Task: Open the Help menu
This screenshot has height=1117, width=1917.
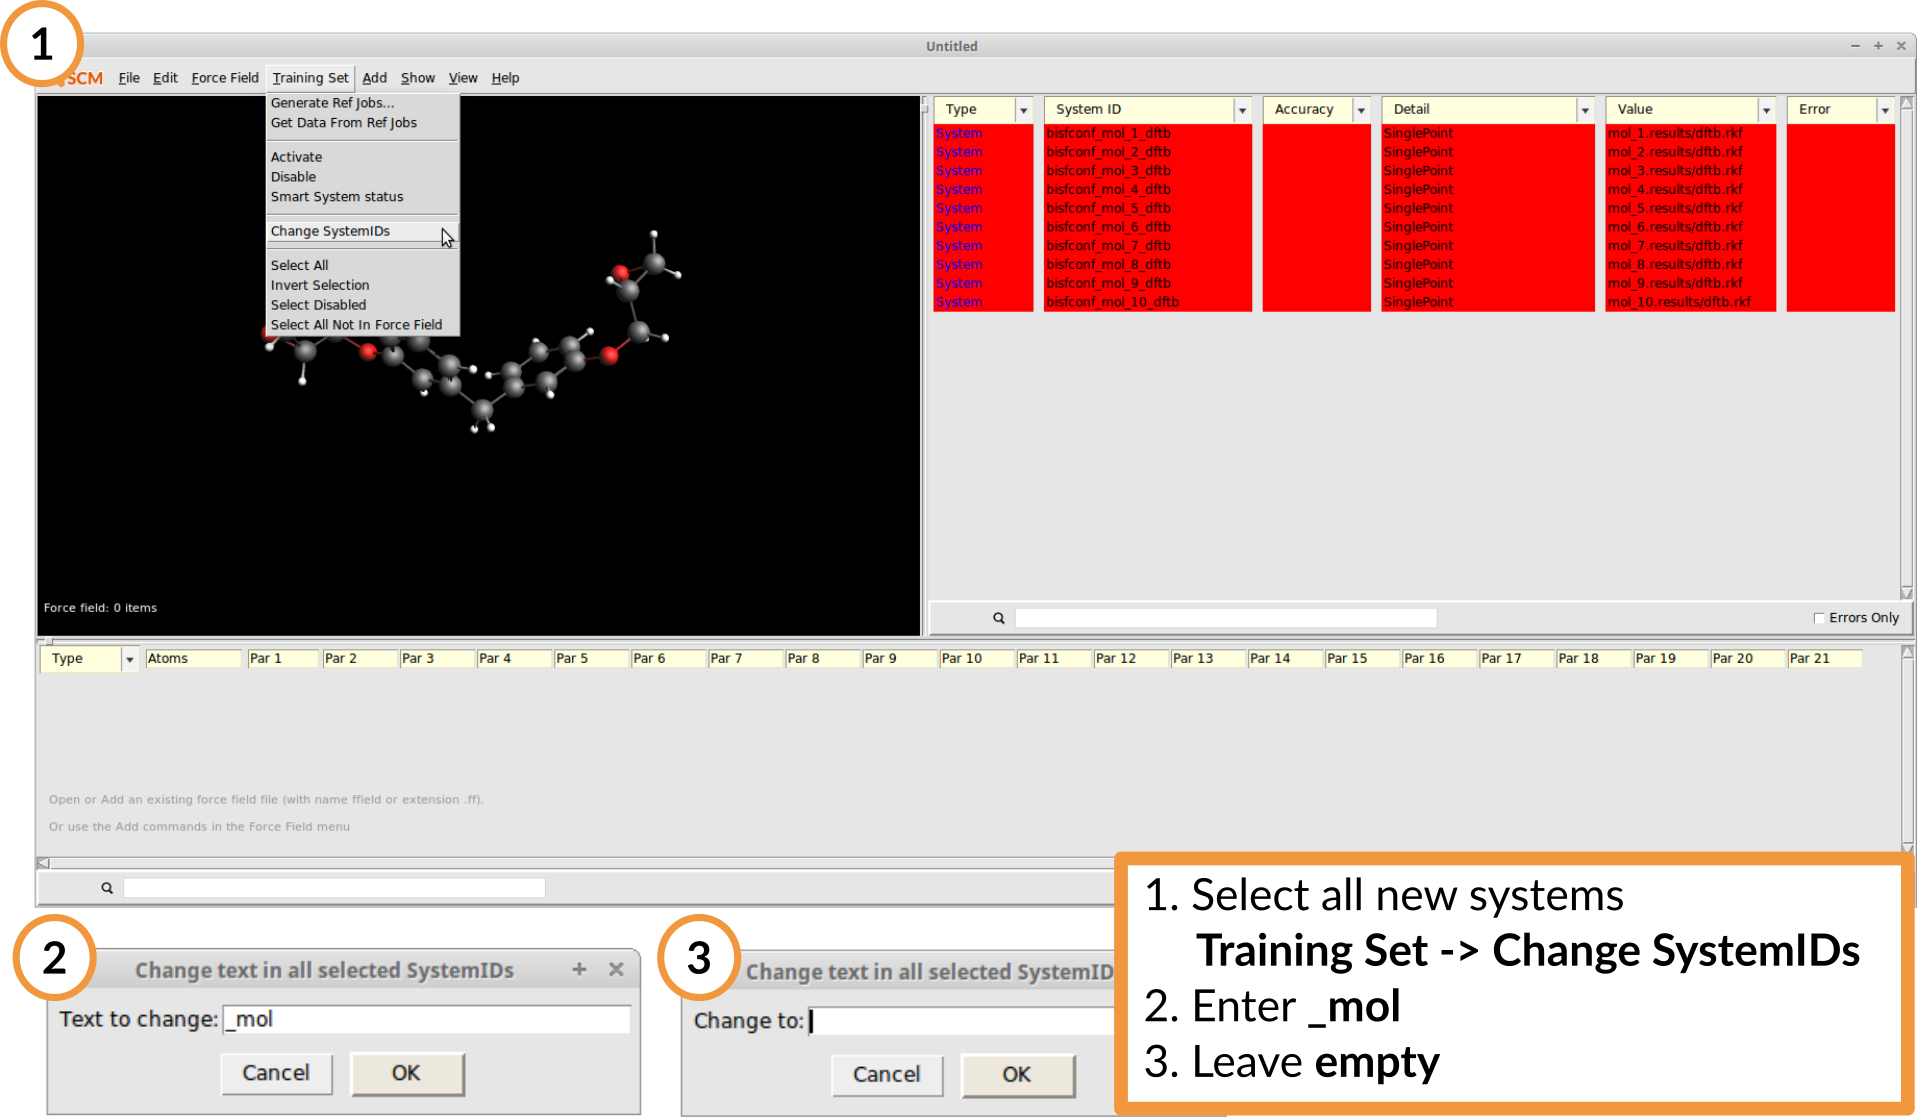Action: coord(505,78)
